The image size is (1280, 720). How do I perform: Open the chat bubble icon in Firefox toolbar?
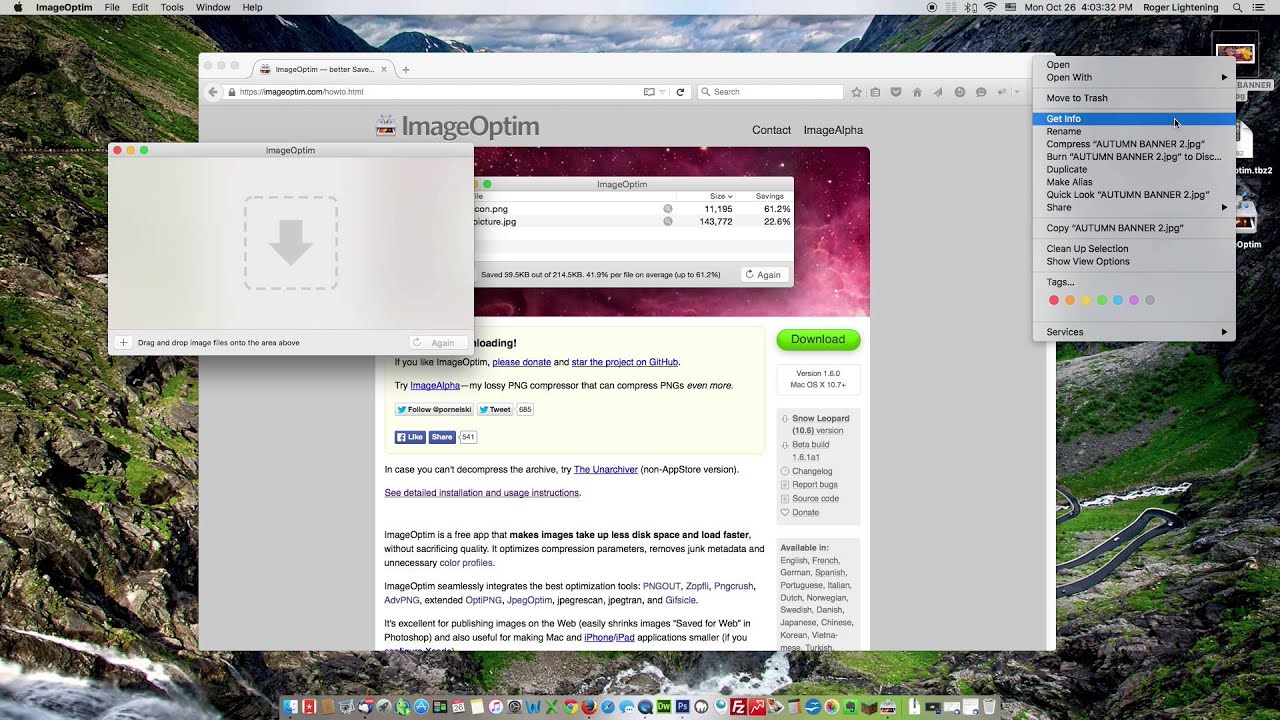pyautogui.click(x=981, y=92)
